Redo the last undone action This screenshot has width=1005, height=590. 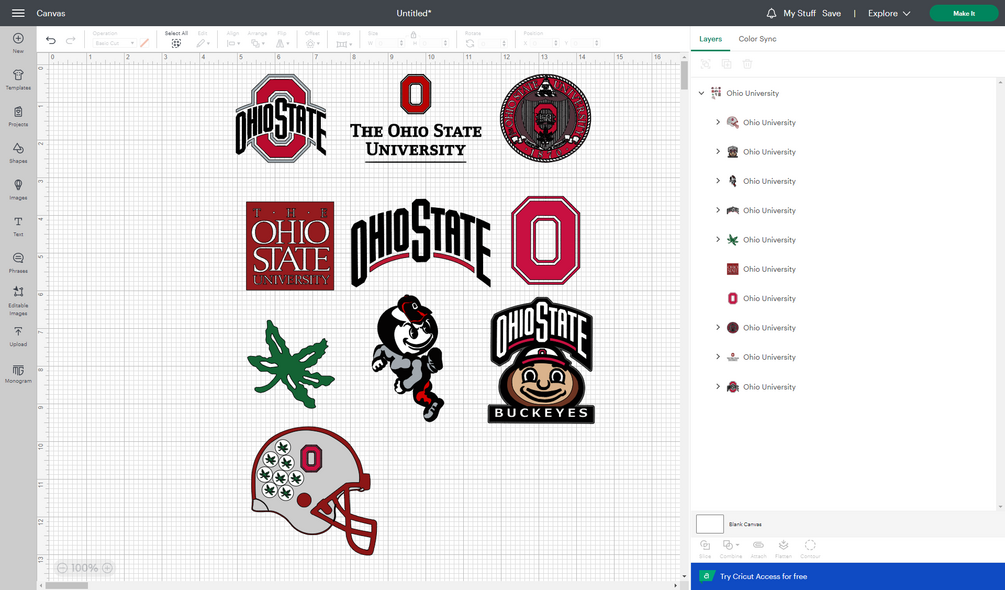pos(71,41)
